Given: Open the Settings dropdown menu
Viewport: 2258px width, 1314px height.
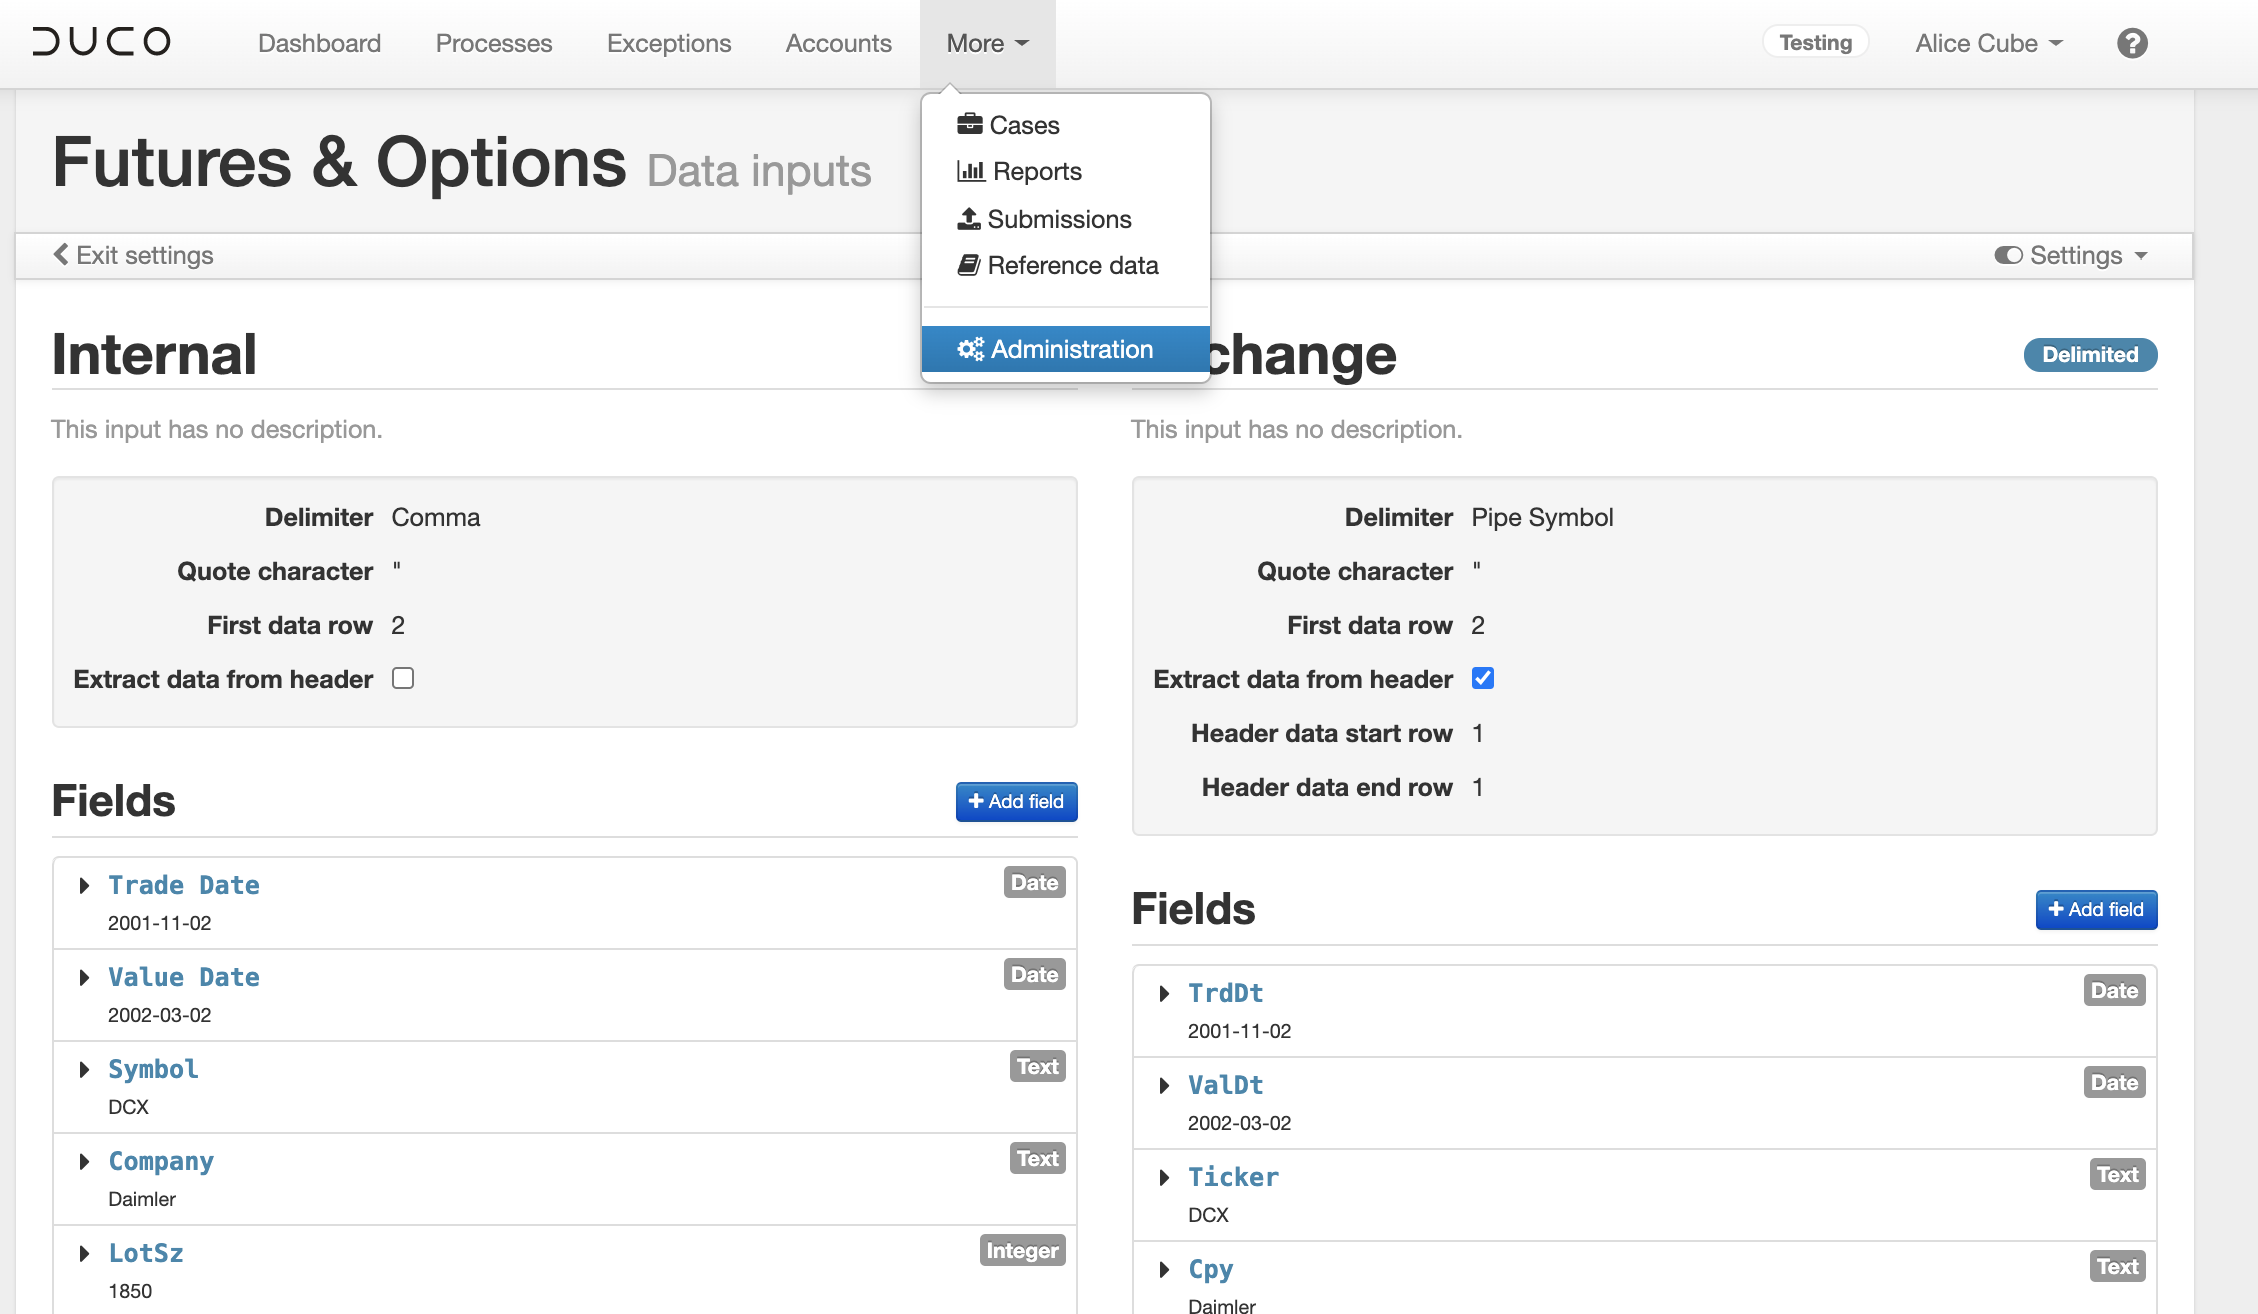Looking at the screenshot, I should tap(2071, 255).
